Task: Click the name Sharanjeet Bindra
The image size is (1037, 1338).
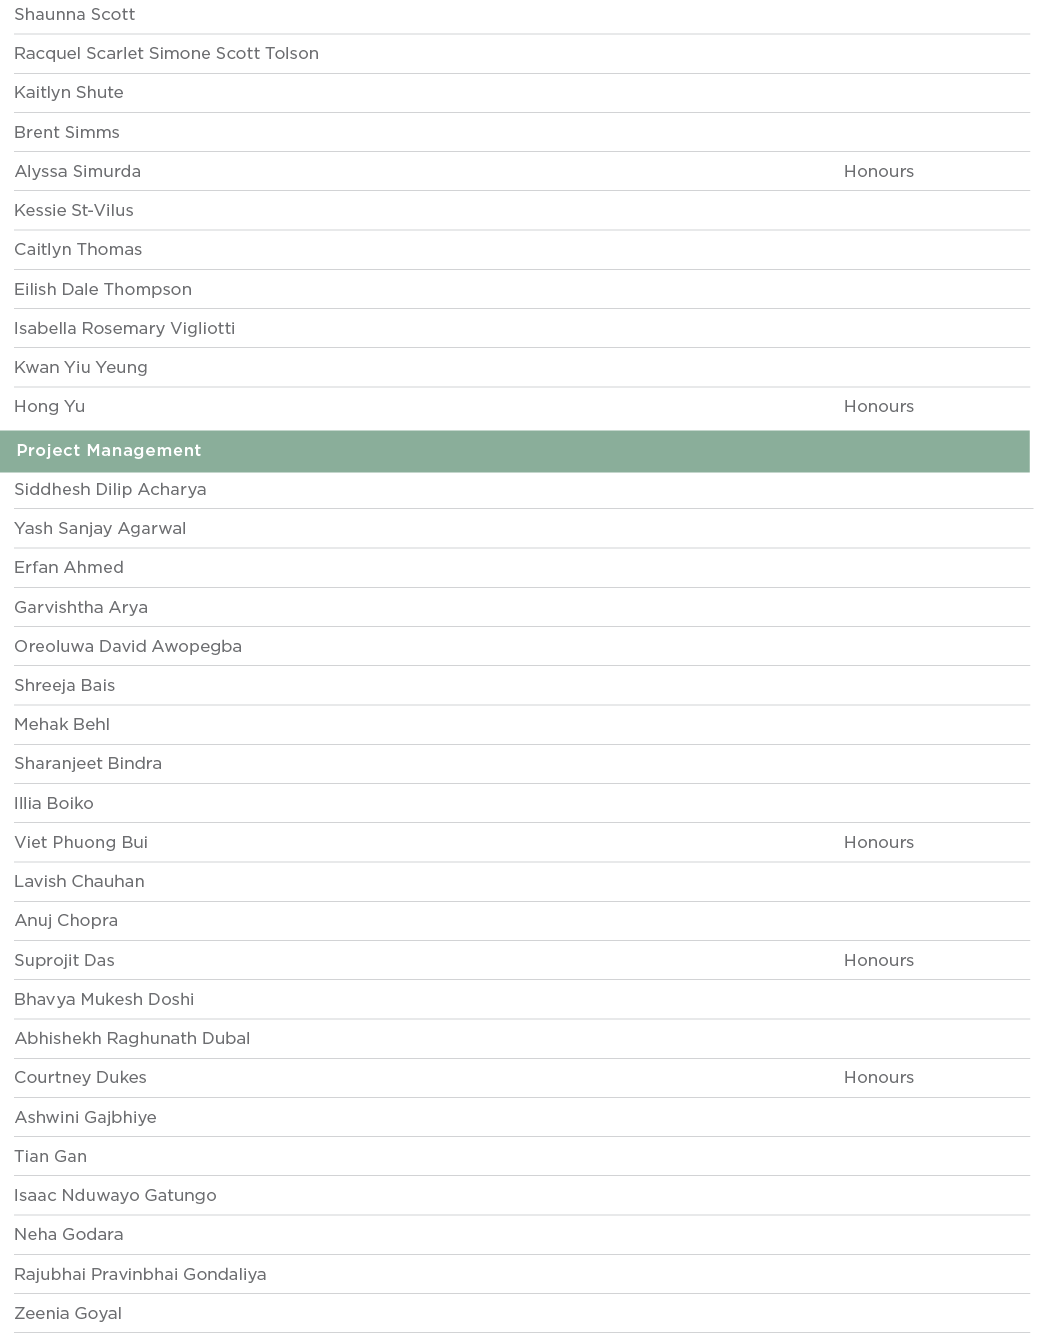Action: pos(87,763)
